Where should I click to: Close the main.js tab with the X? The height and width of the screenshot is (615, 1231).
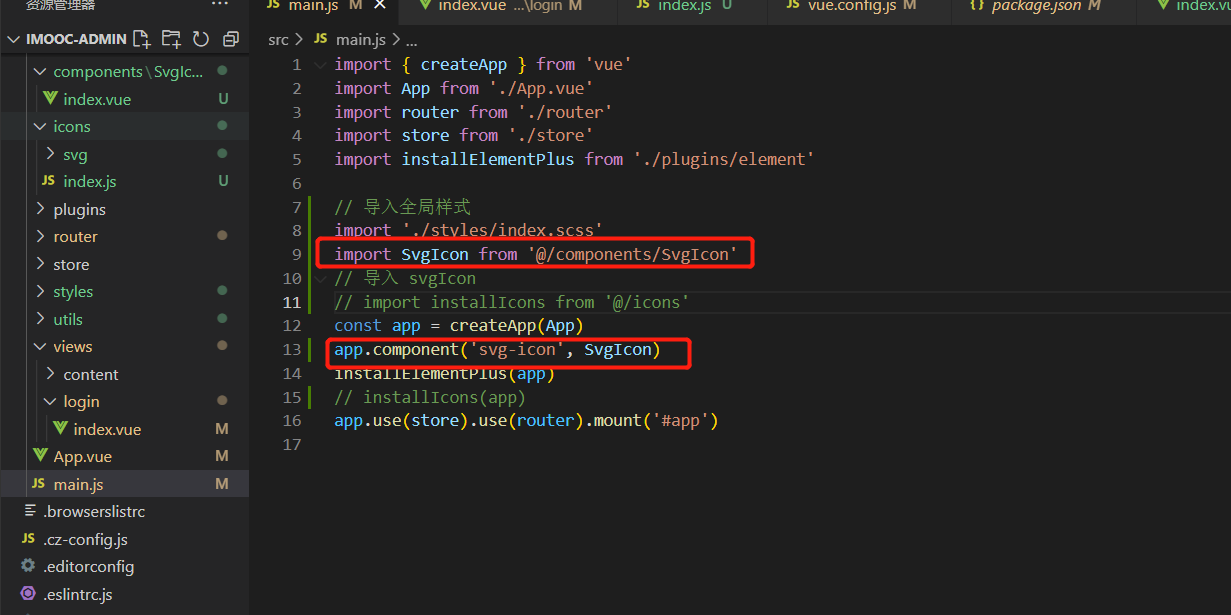point(379,6)
